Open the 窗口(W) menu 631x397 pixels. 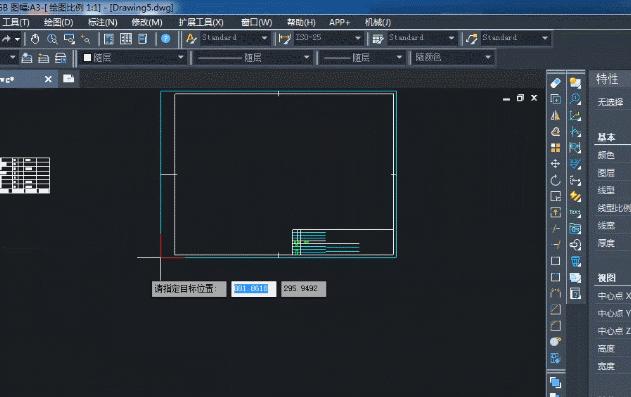[256, 22]
